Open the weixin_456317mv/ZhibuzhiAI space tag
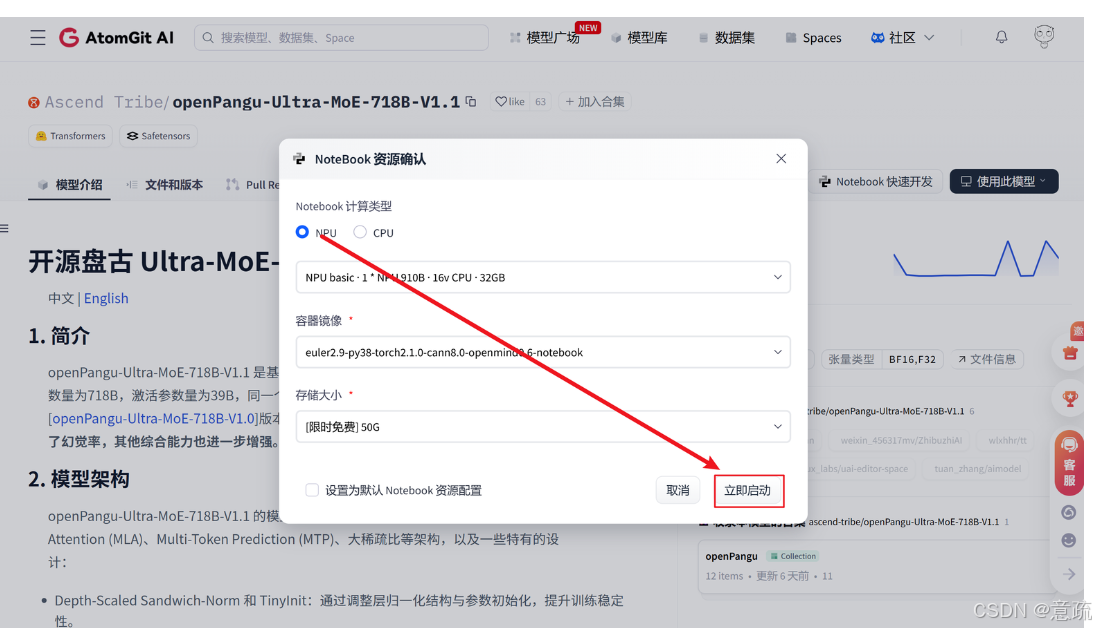The height and width of the screenshot is (628, 1096). point(901,441)
